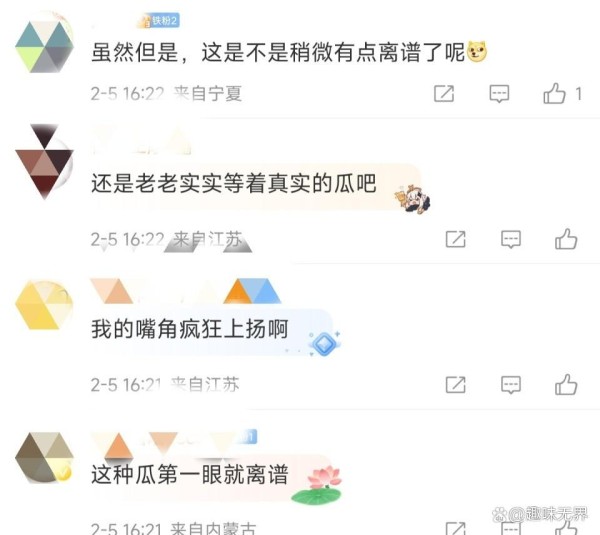This screenshot has height=535, width=600.
Task: Share the 稍微有点离谱了呢 comment
Action: click(x=444, y=94)
